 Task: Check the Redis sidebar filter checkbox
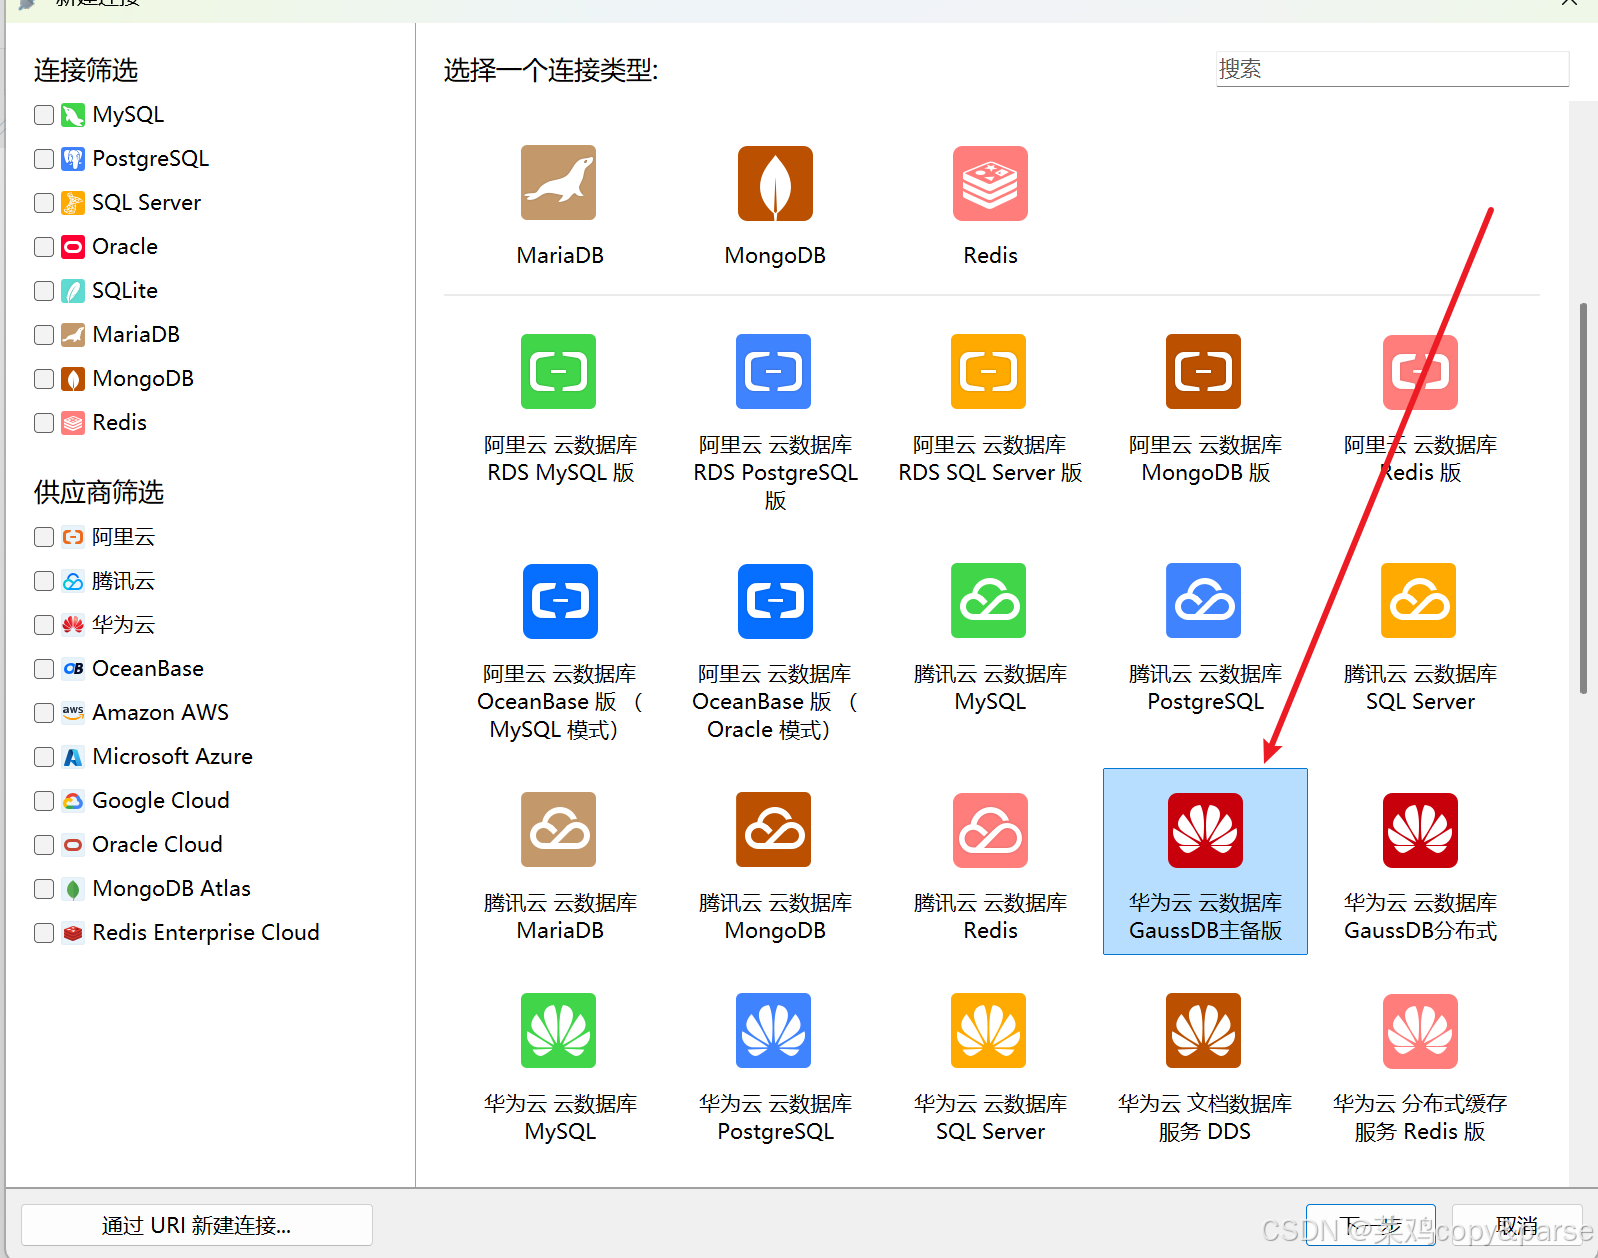(x=44, y=423)
